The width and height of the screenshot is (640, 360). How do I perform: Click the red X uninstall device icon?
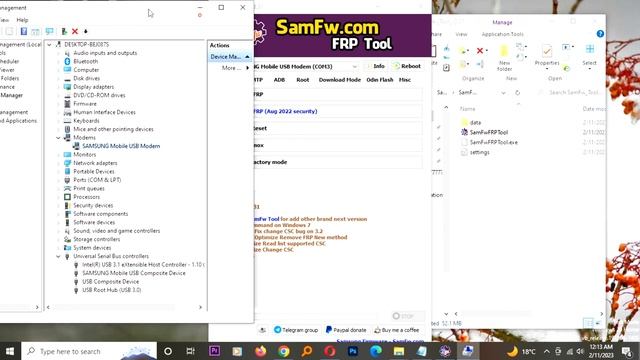[x=75, y=31]
